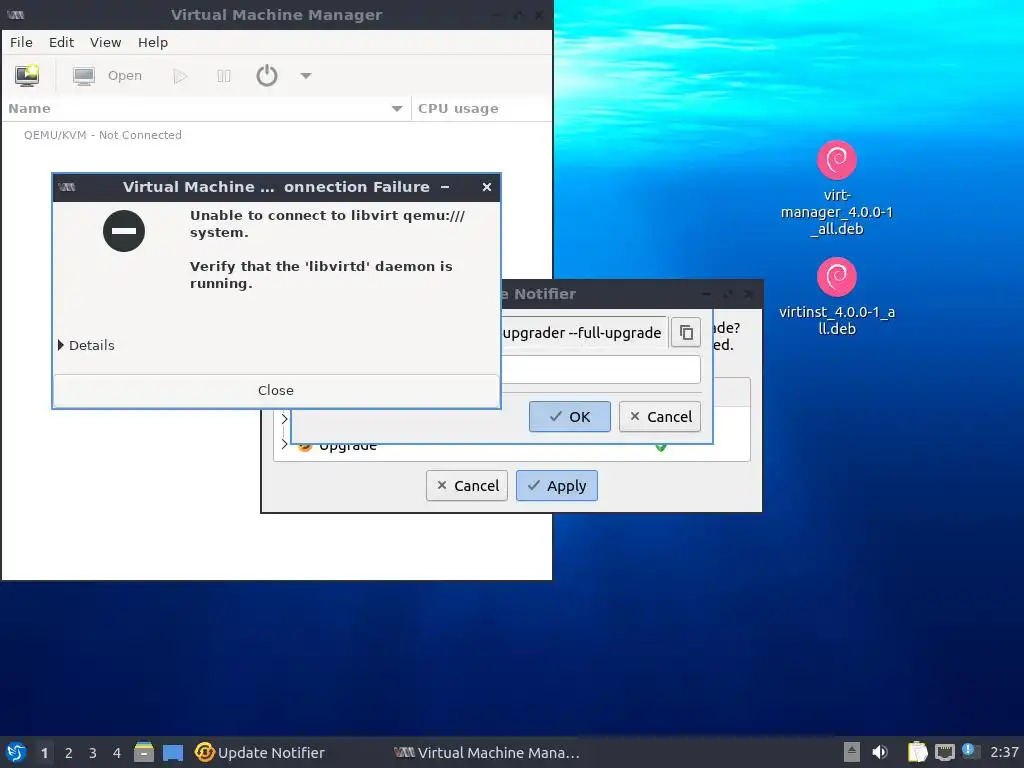
Task: Expand the Upgrade row in Update Notifier
Action: 284,444
